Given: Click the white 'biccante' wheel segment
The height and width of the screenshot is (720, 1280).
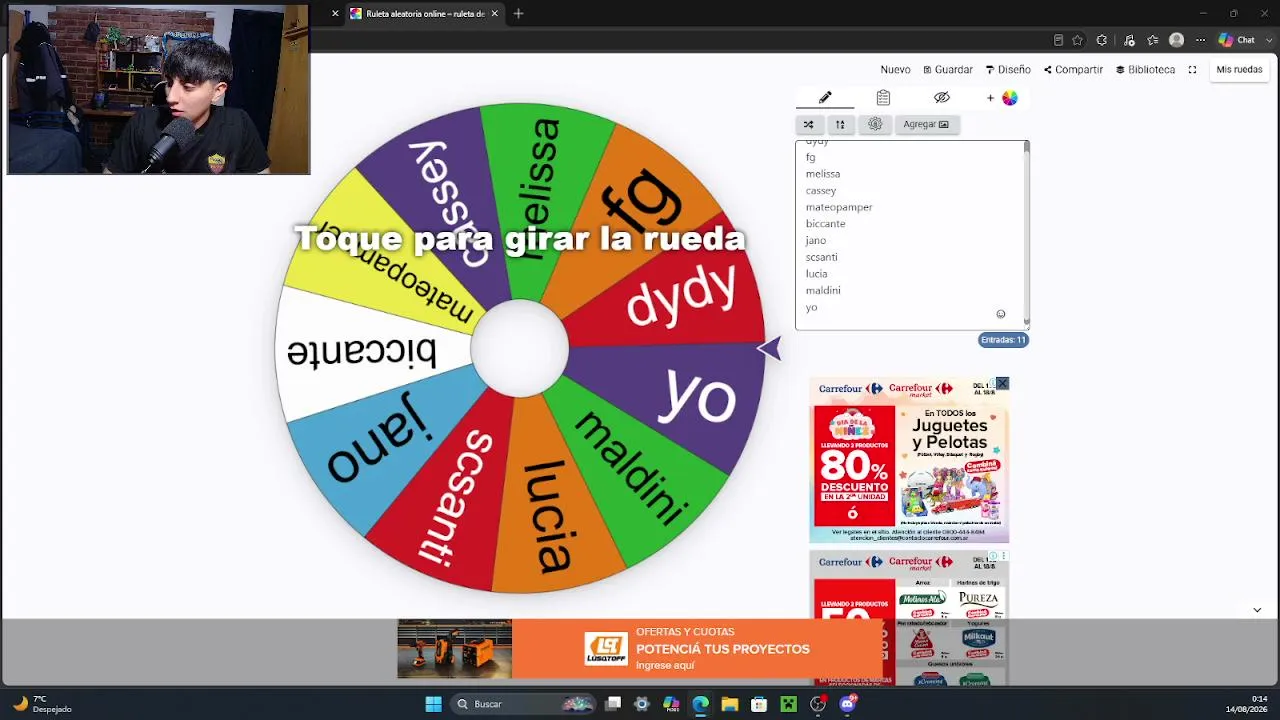Looking at the screenshot, I should [360, 352].
